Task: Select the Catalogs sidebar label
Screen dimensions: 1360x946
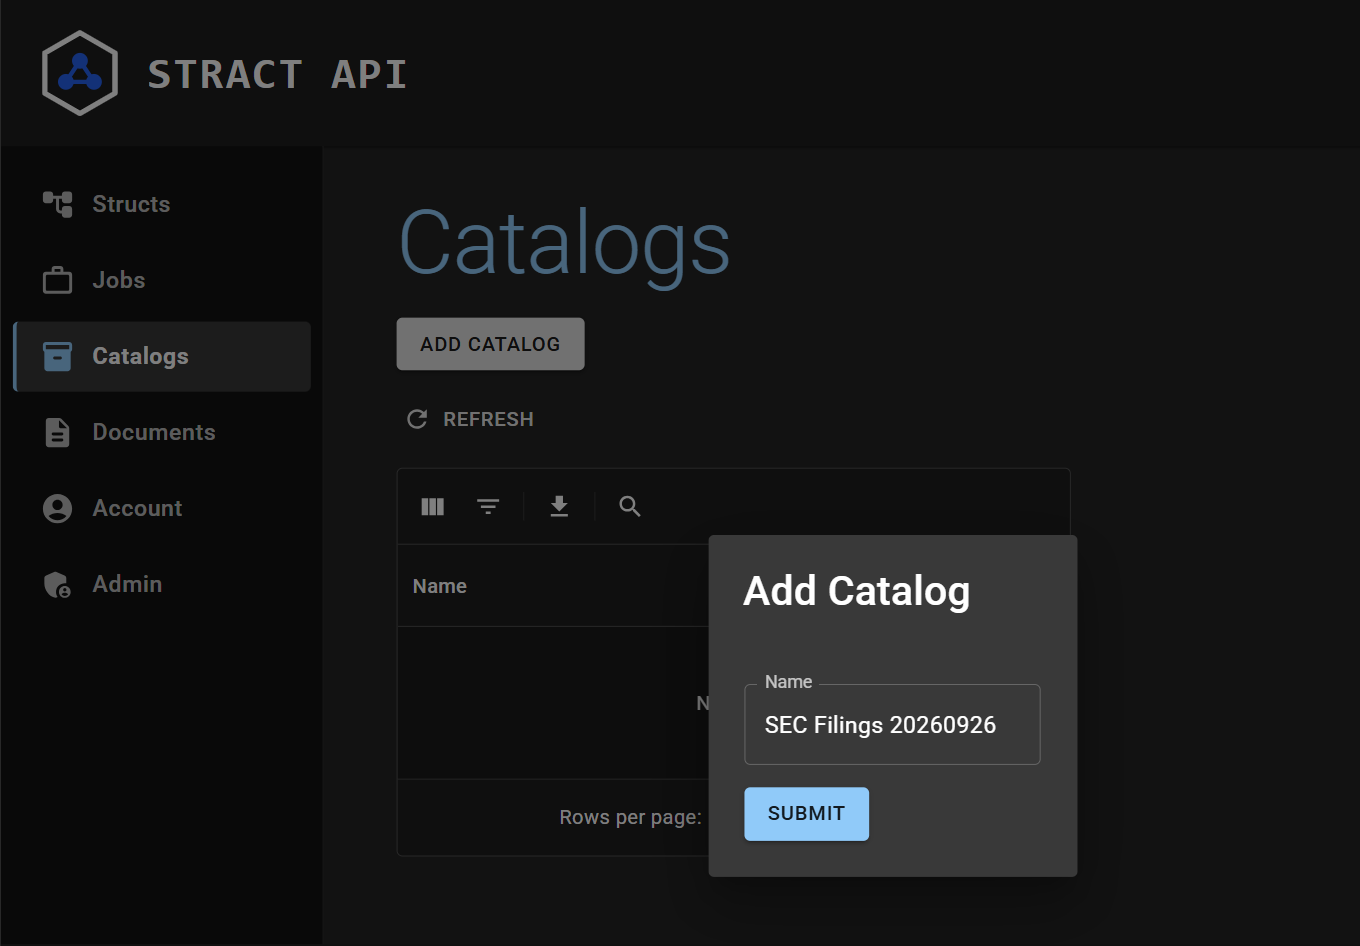Action: [140, 356]
